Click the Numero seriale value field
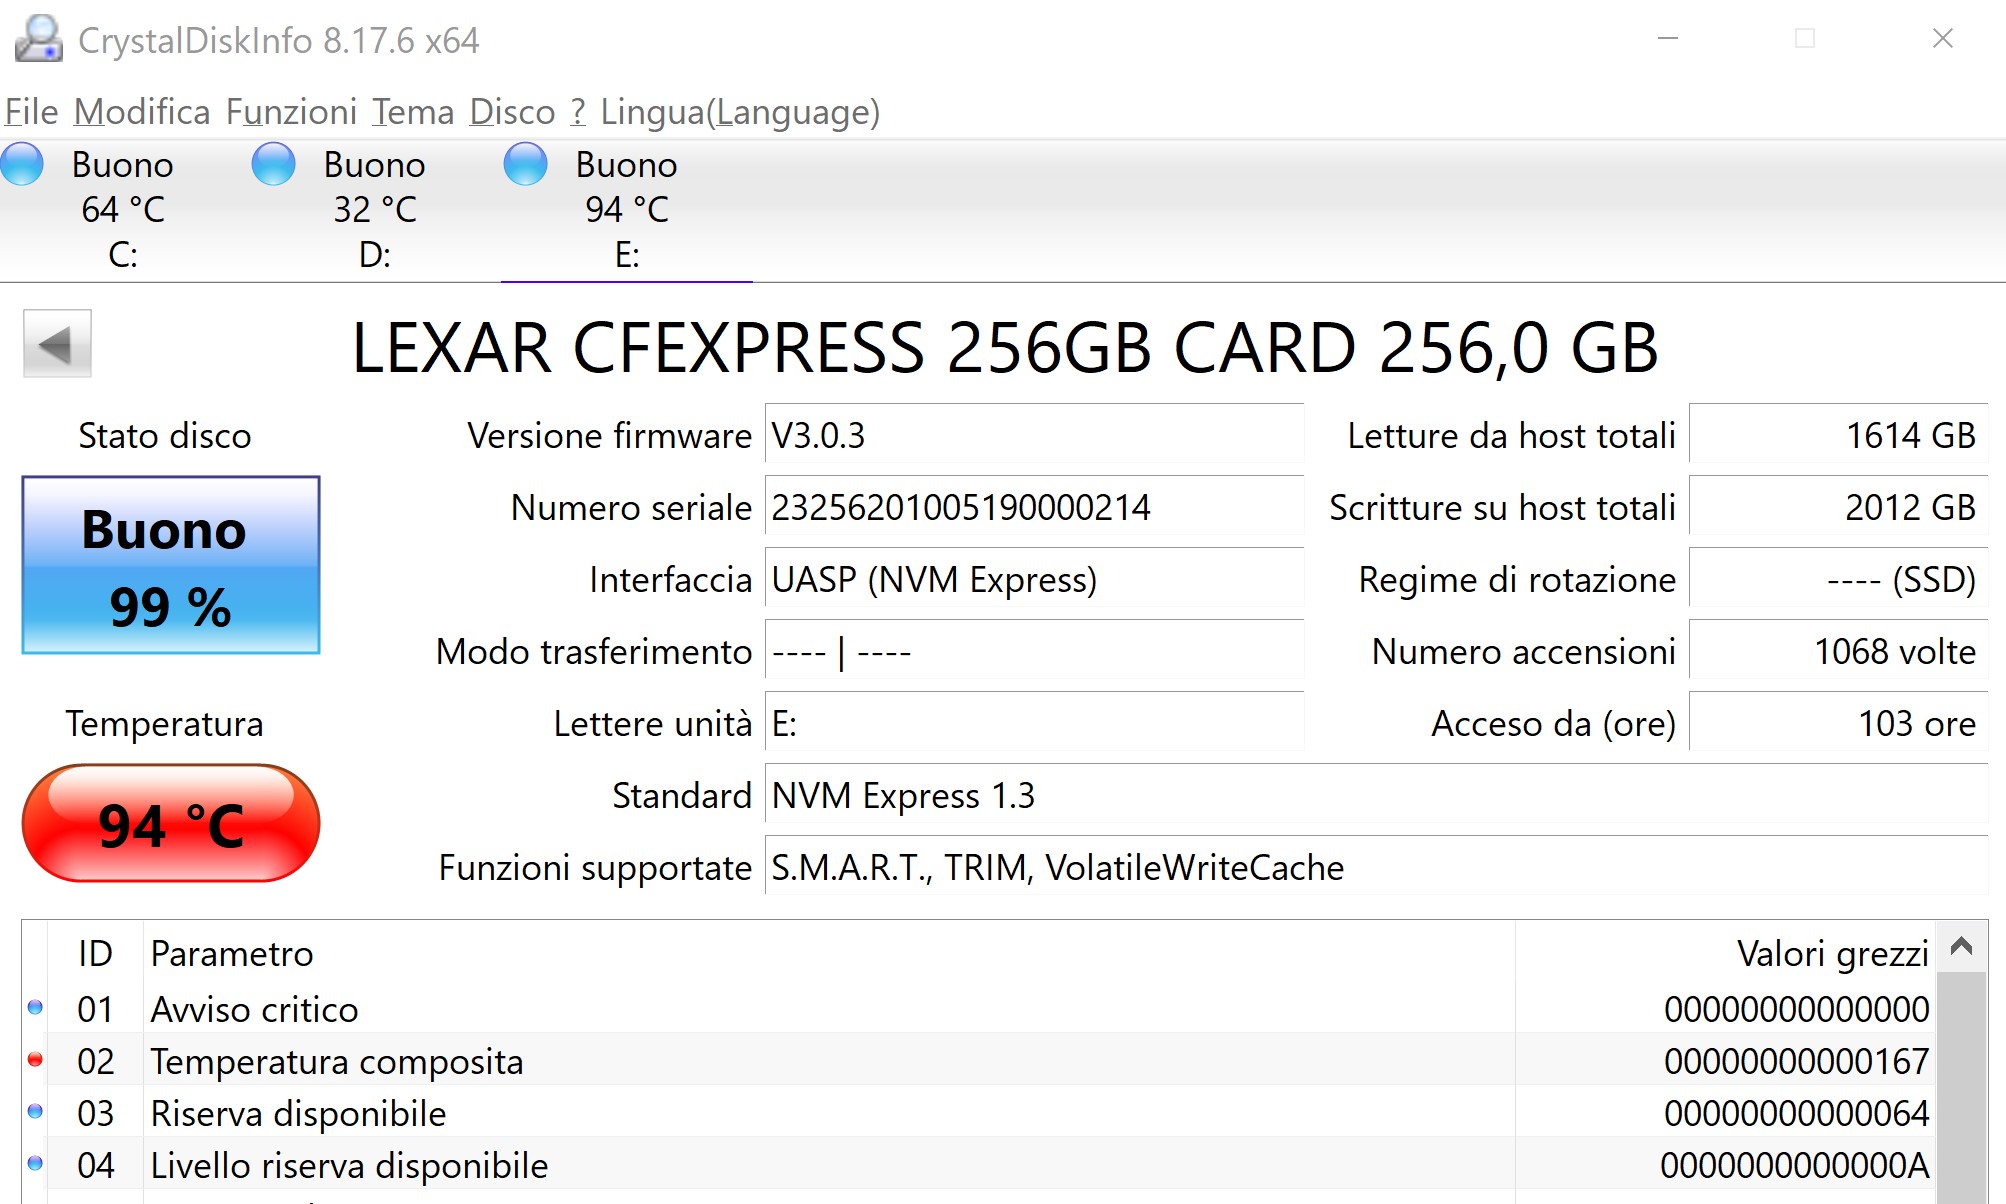 coord(1034,507)
